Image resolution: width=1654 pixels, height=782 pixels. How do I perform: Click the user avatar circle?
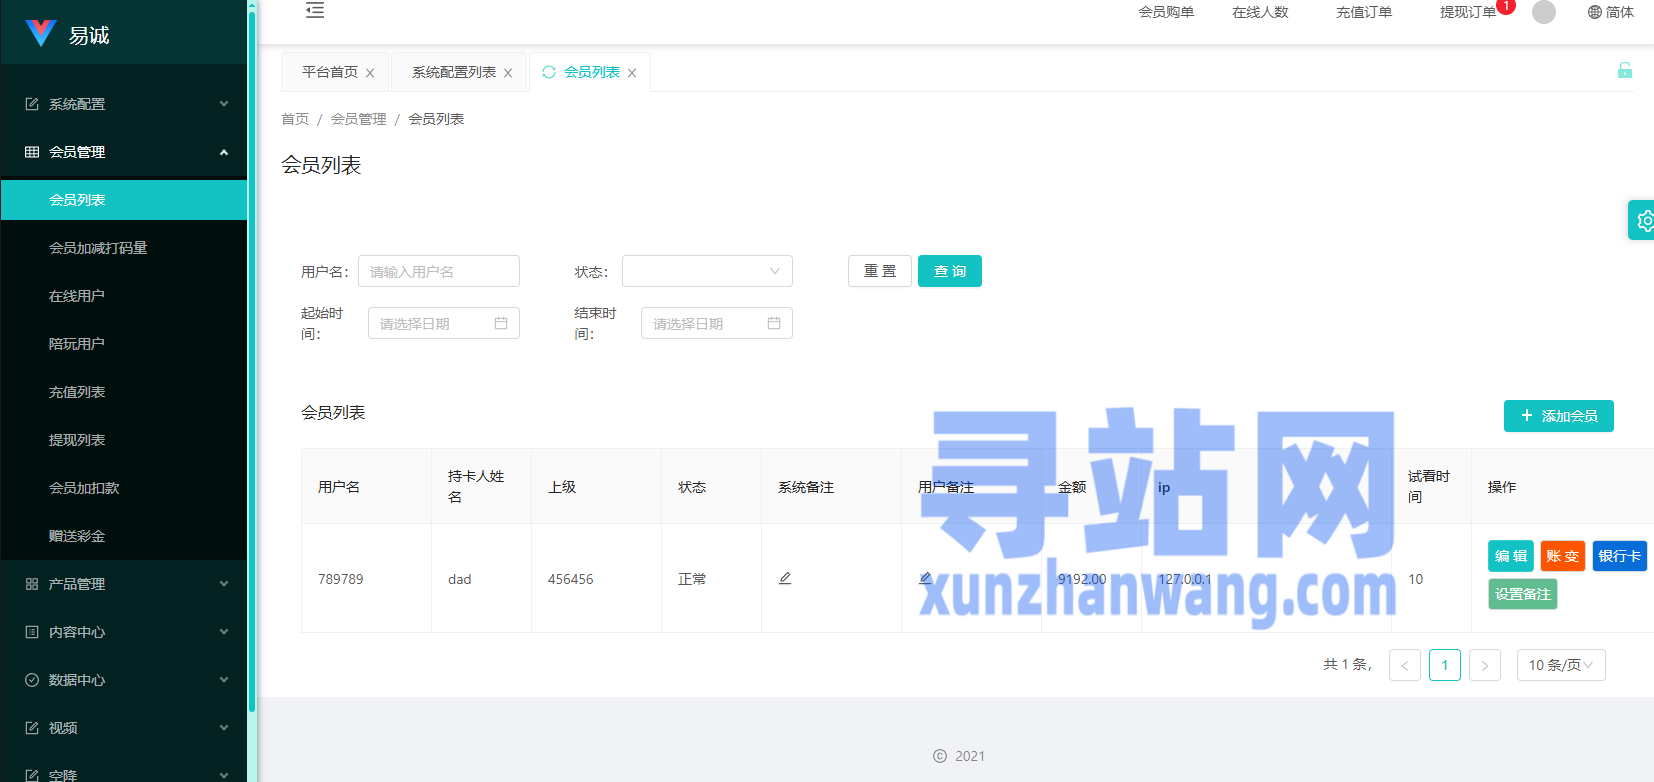point(1544,12)
